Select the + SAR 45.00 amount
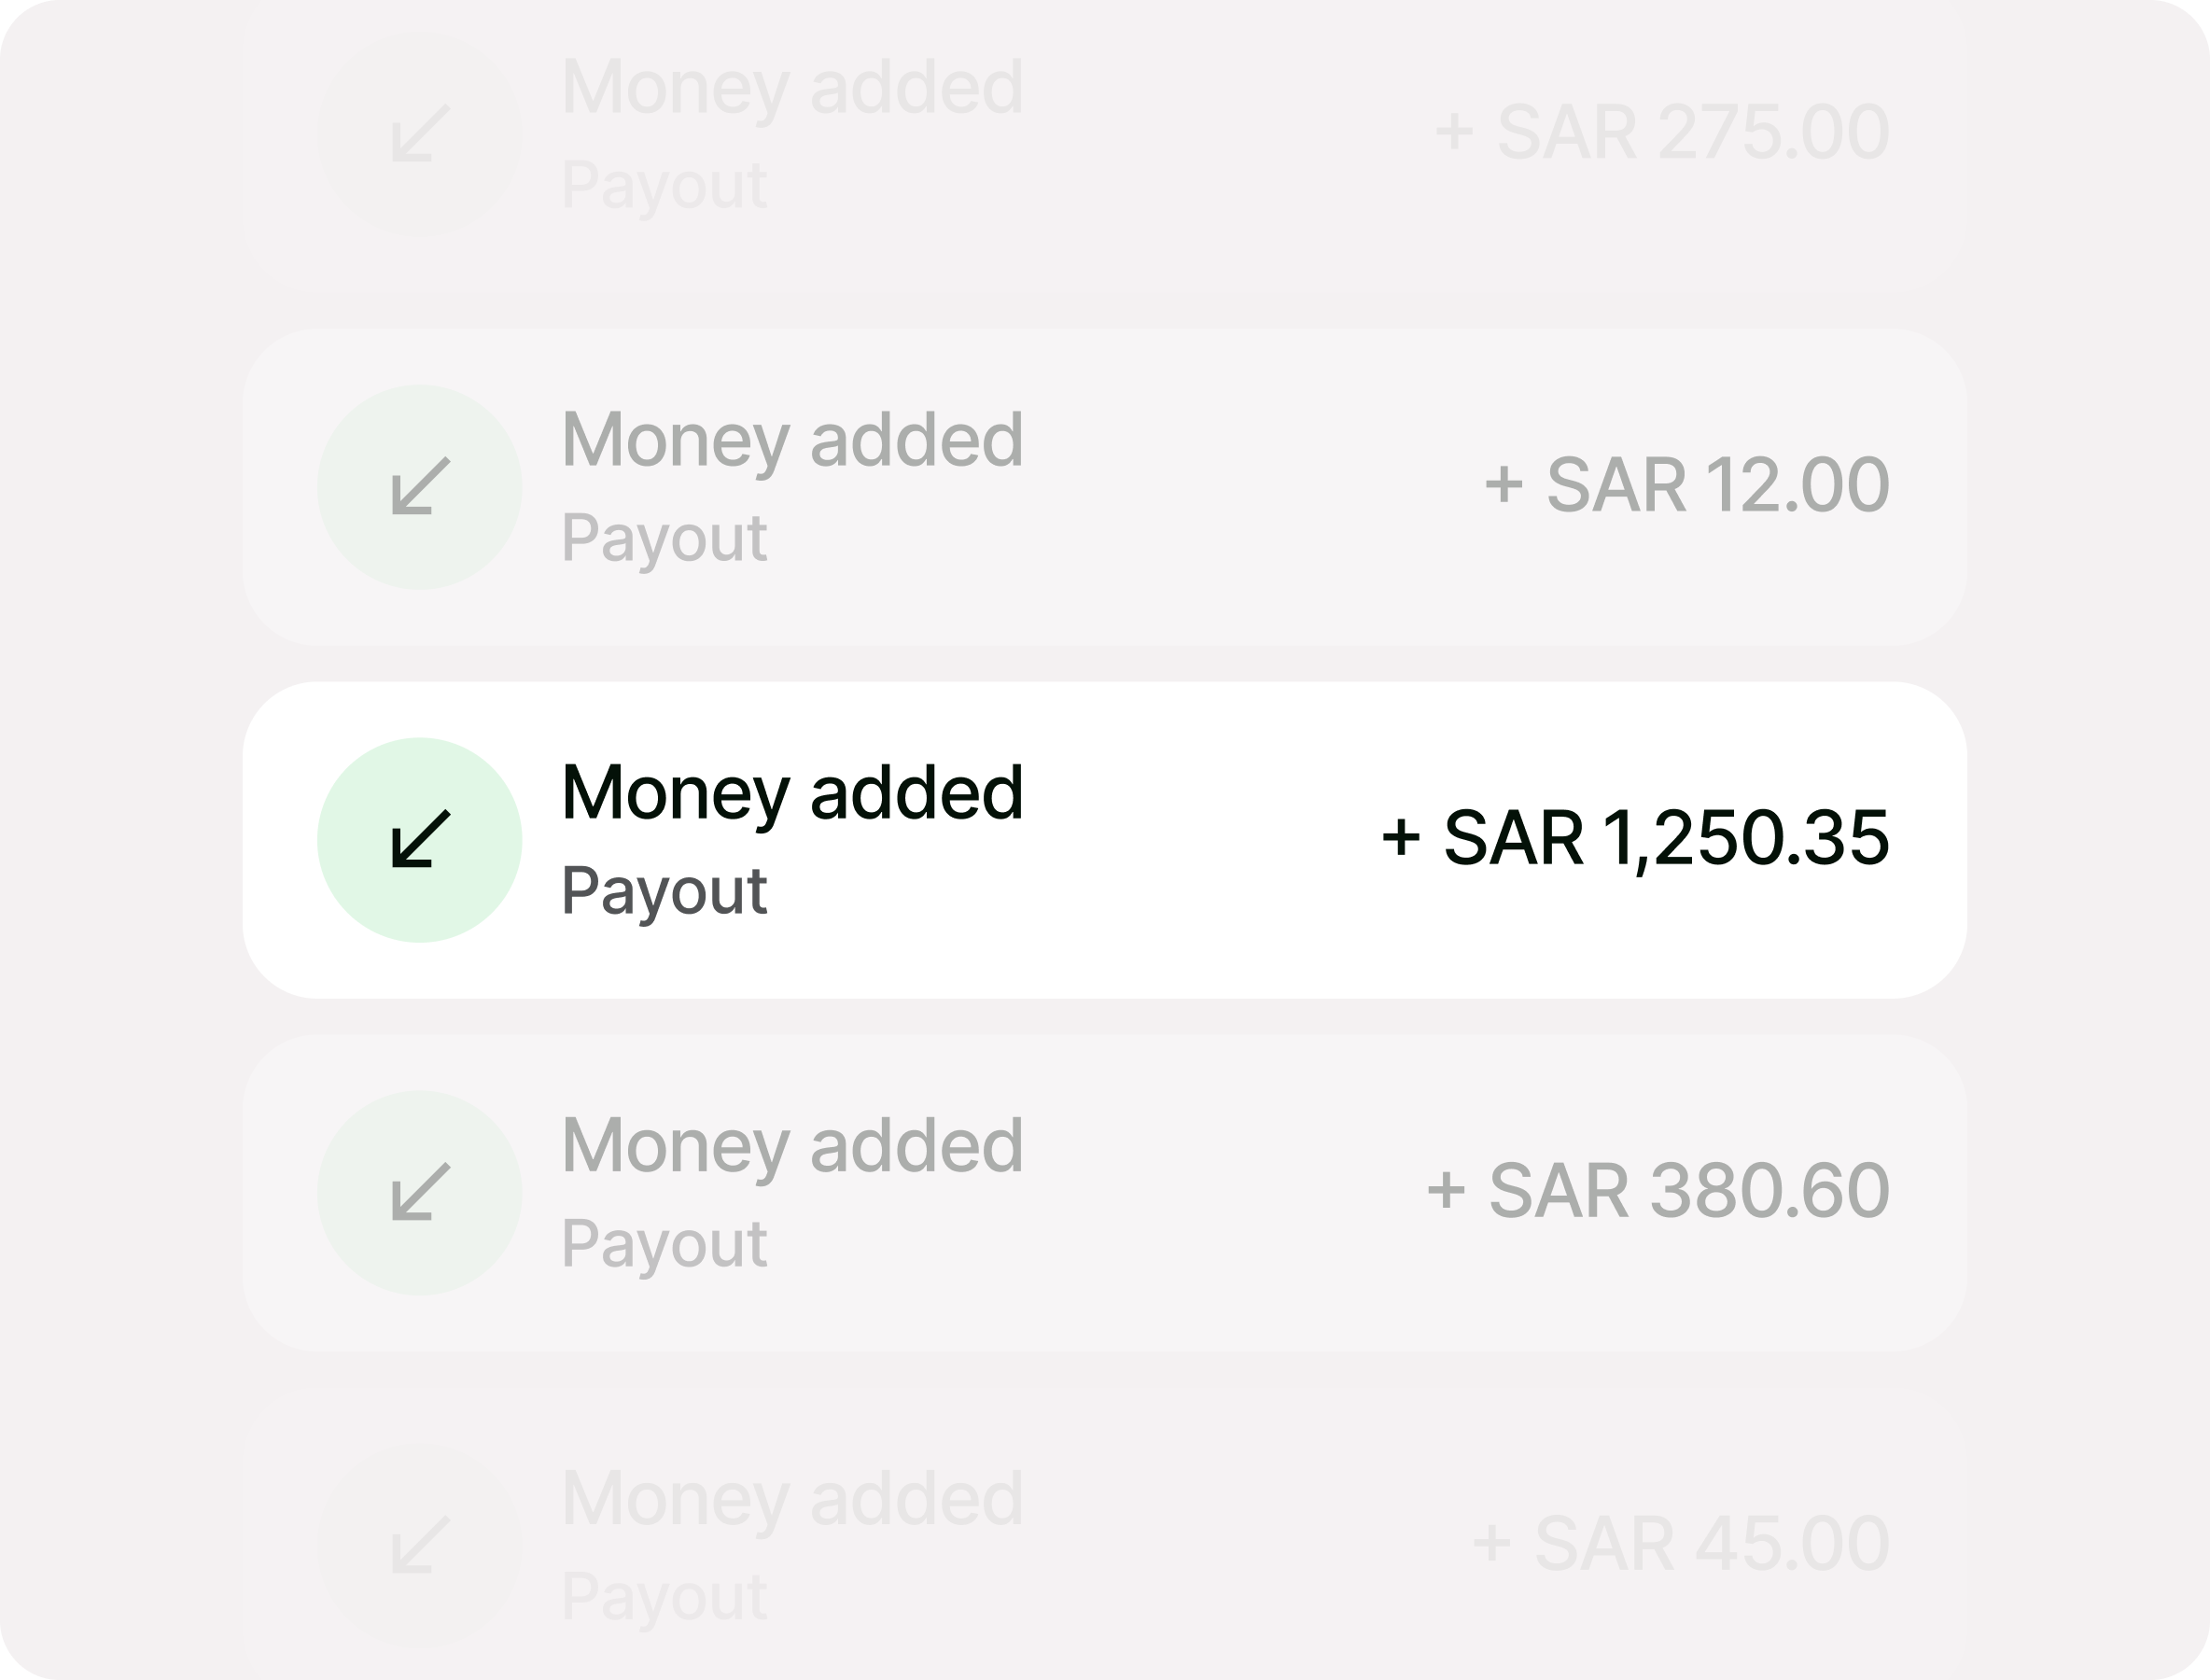Viewport: 2210px width, 1680px height. [1681, 1544]
